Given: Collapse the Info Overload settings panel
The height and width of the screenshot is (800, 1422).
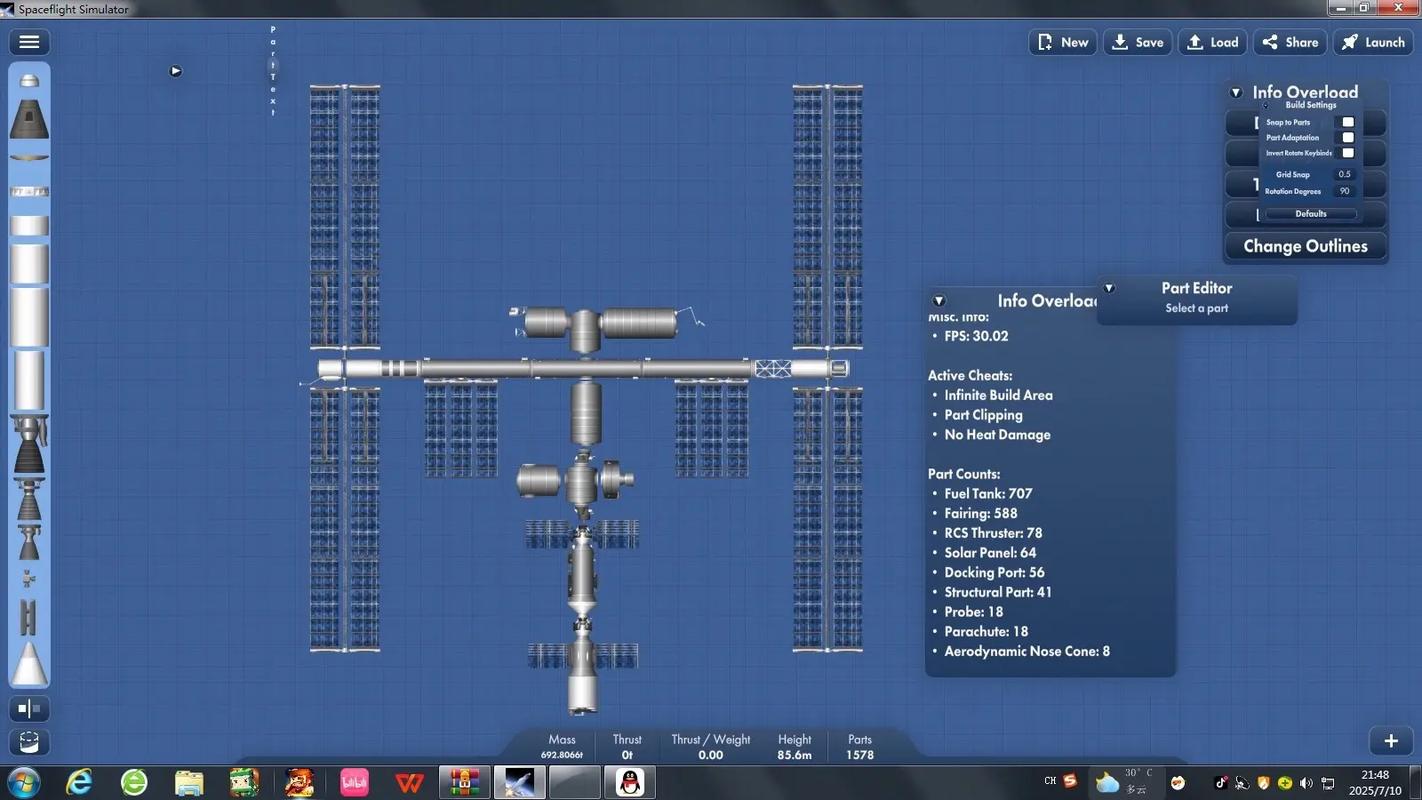Looking at the screenshot, I should pyautogui.click(x=1236, y=92).
